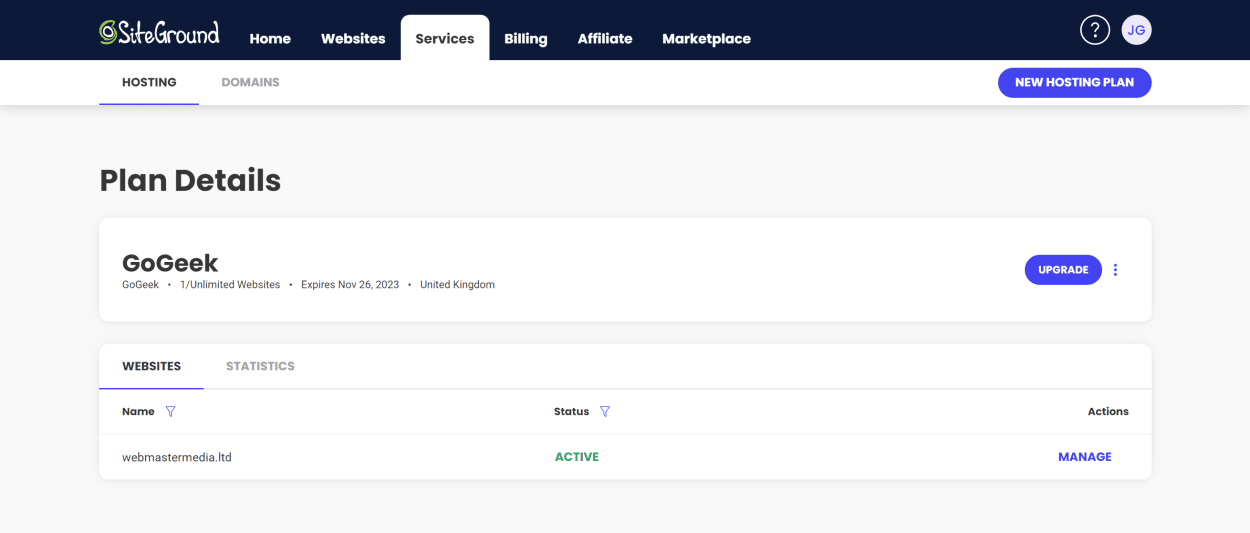This screenshot has height=533, width=1250.
Task: Click the Name column header
Action: click(x=138, y=412)
